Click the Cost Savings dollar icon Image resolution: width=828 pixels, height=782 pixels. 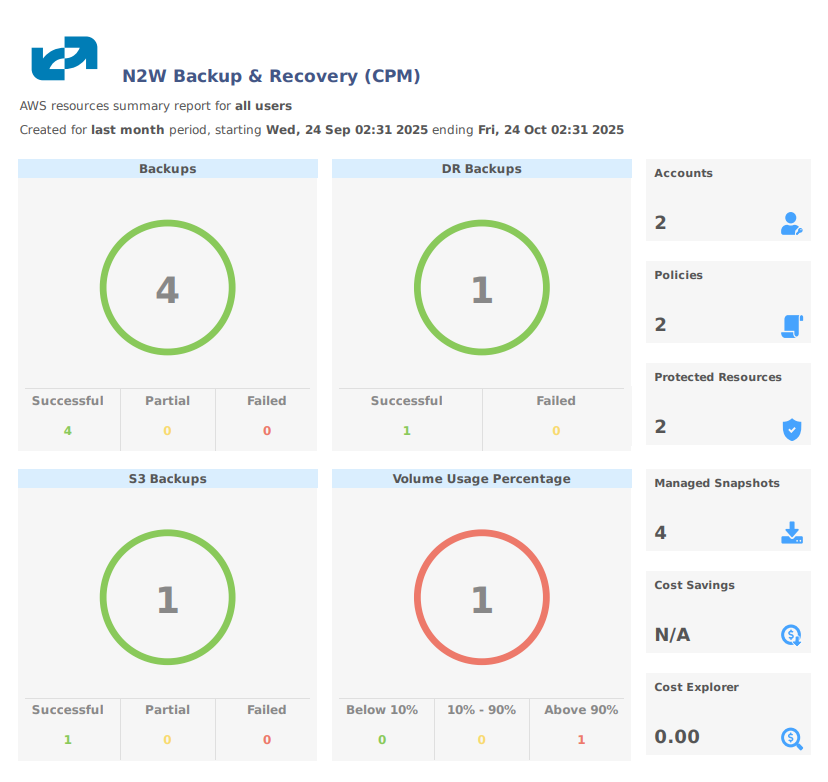(x=791, y=635)
